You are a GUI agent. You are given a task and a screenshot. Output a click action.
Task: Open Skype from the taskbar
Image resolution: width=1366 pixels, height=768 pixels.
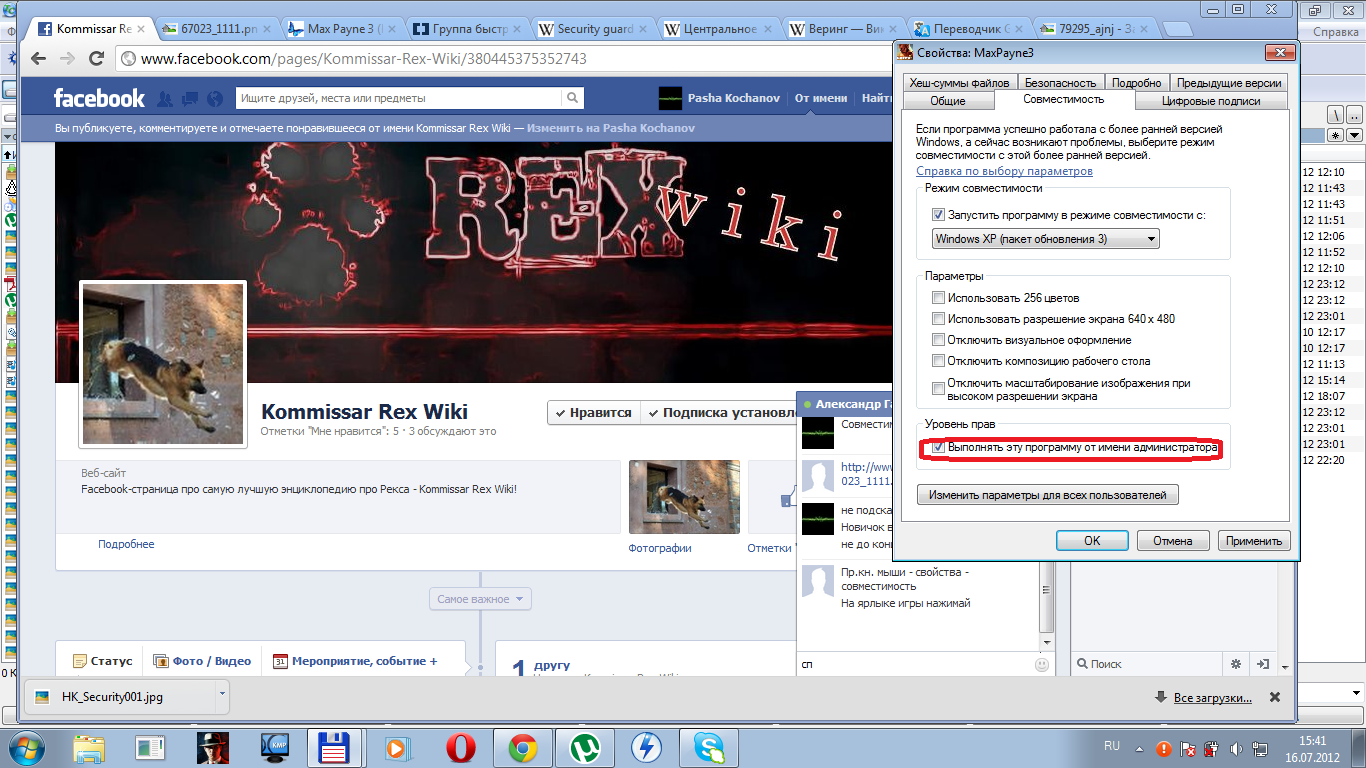(x=709, y=747)
